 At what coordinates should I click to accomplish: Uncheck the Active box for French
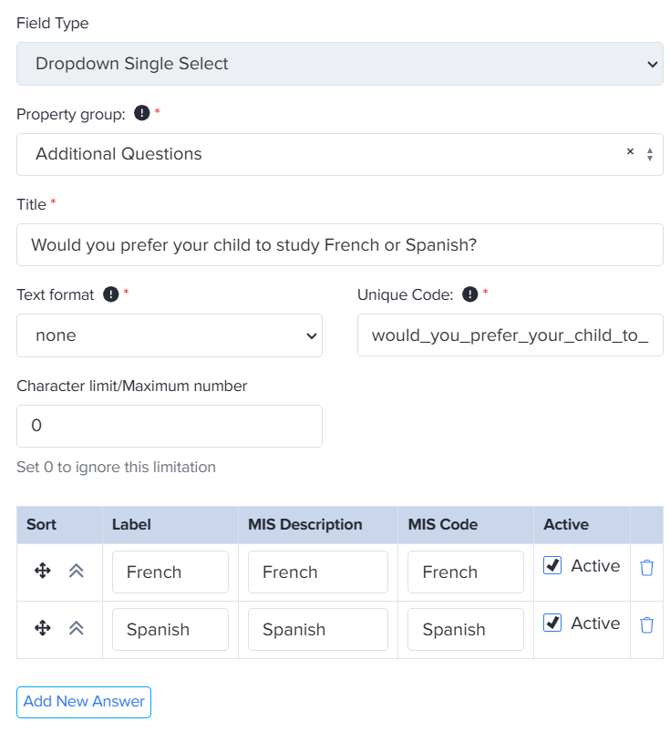point(552,566)
